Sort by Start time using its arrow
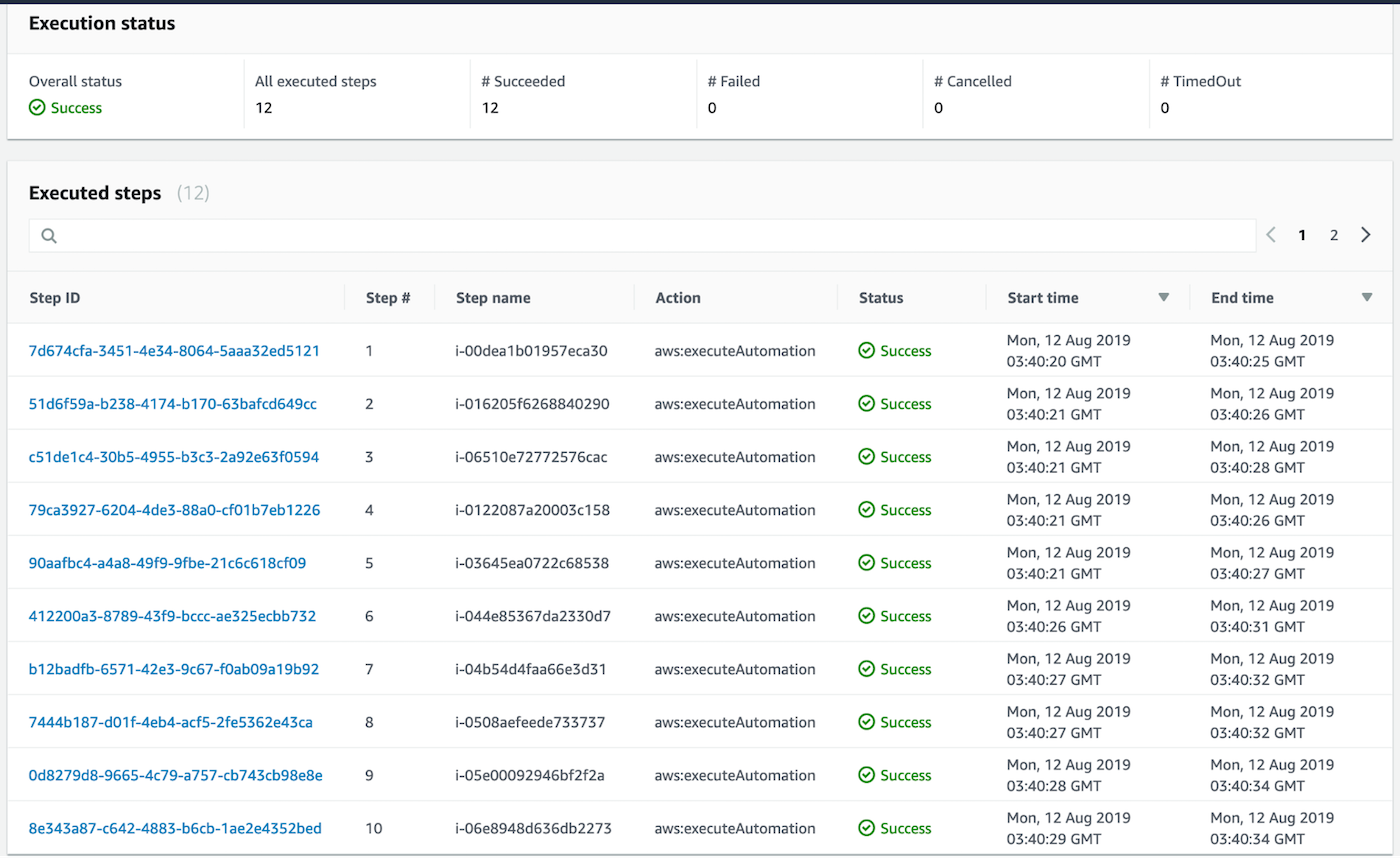Image resolution: width=1400 pixels, height=858 pixels. coord(1163,298)
